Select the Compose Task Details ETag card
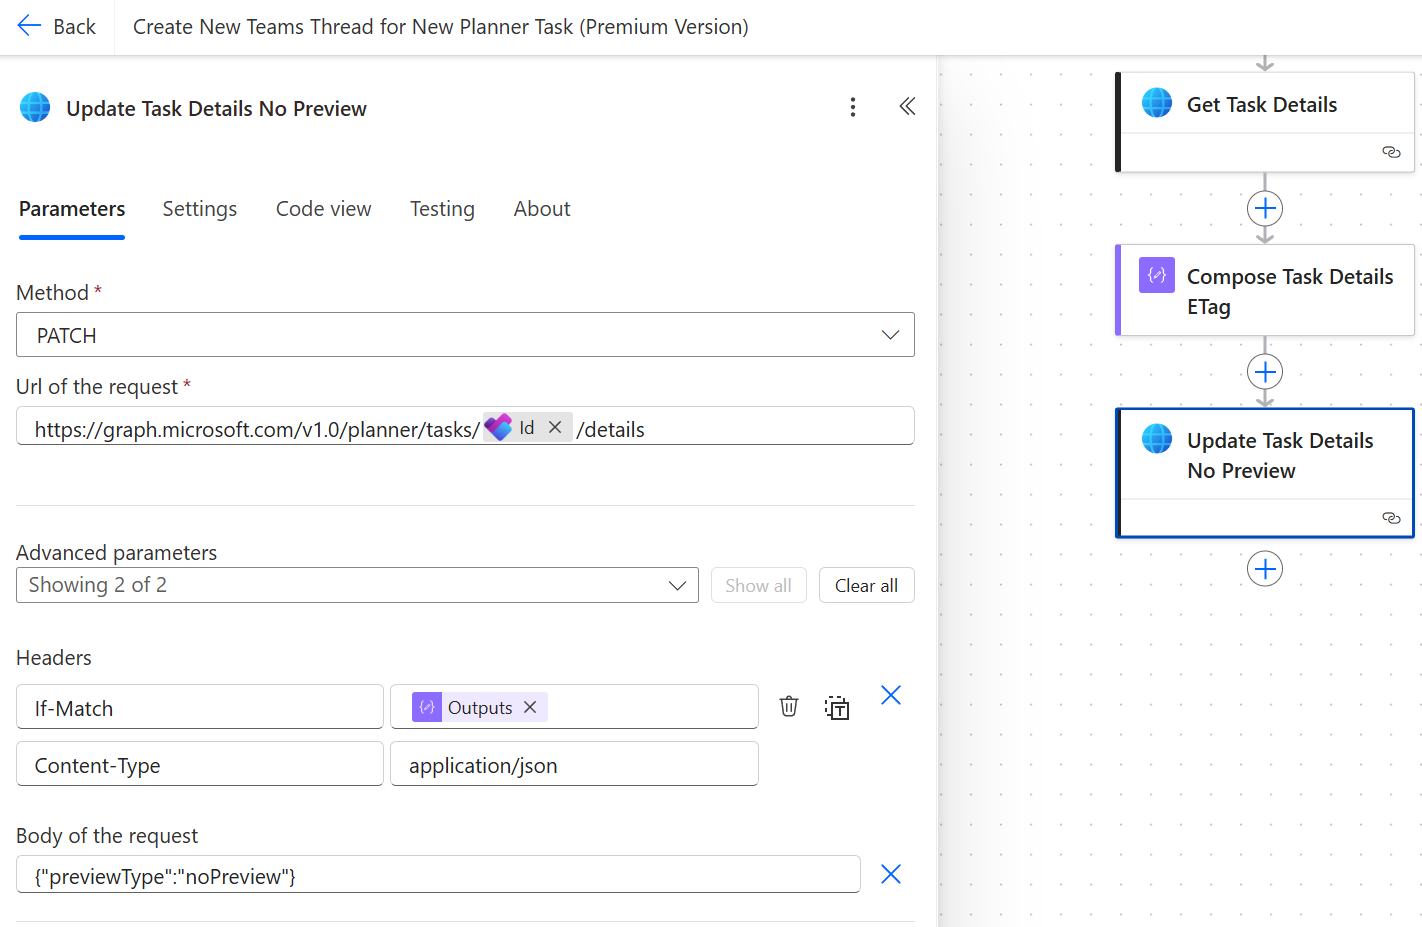This screenshot has width=1422, height=927. click(x=1265, y=290)
